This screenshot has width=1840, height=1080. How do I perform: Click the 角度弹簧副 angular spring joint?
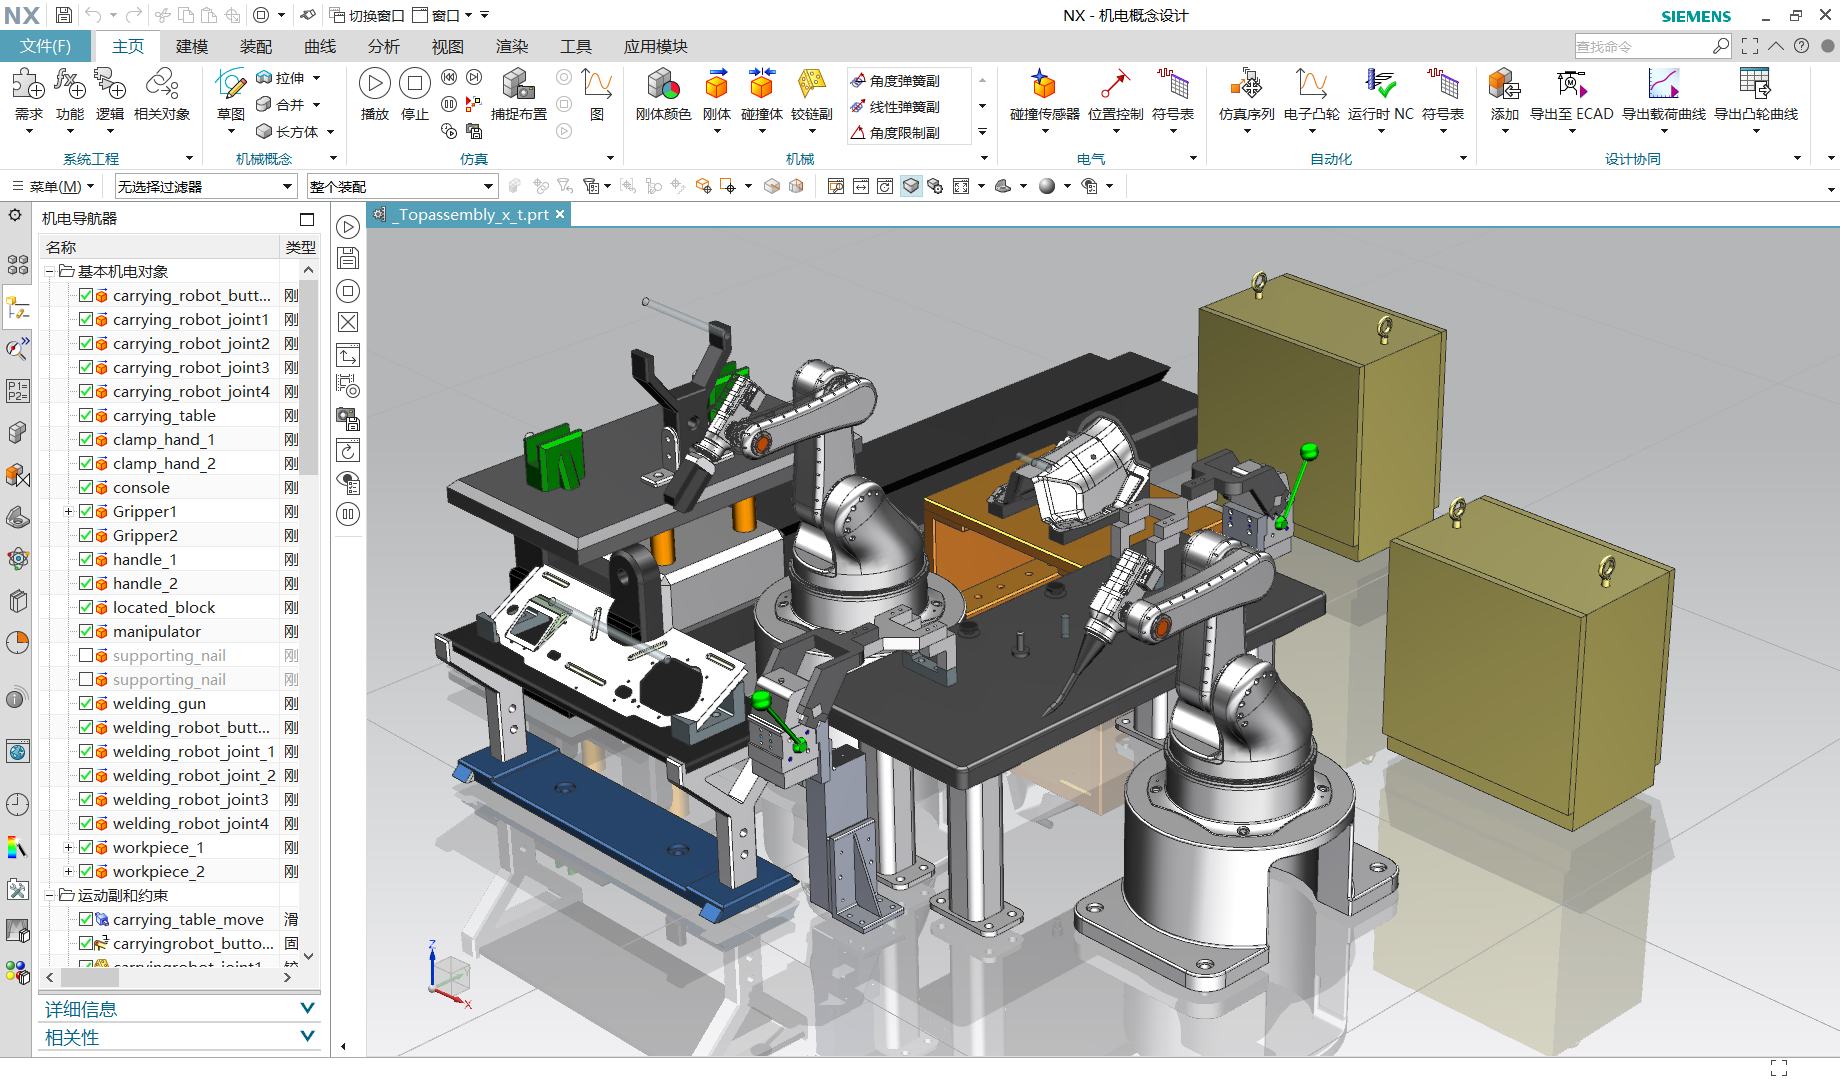point(895,81)
